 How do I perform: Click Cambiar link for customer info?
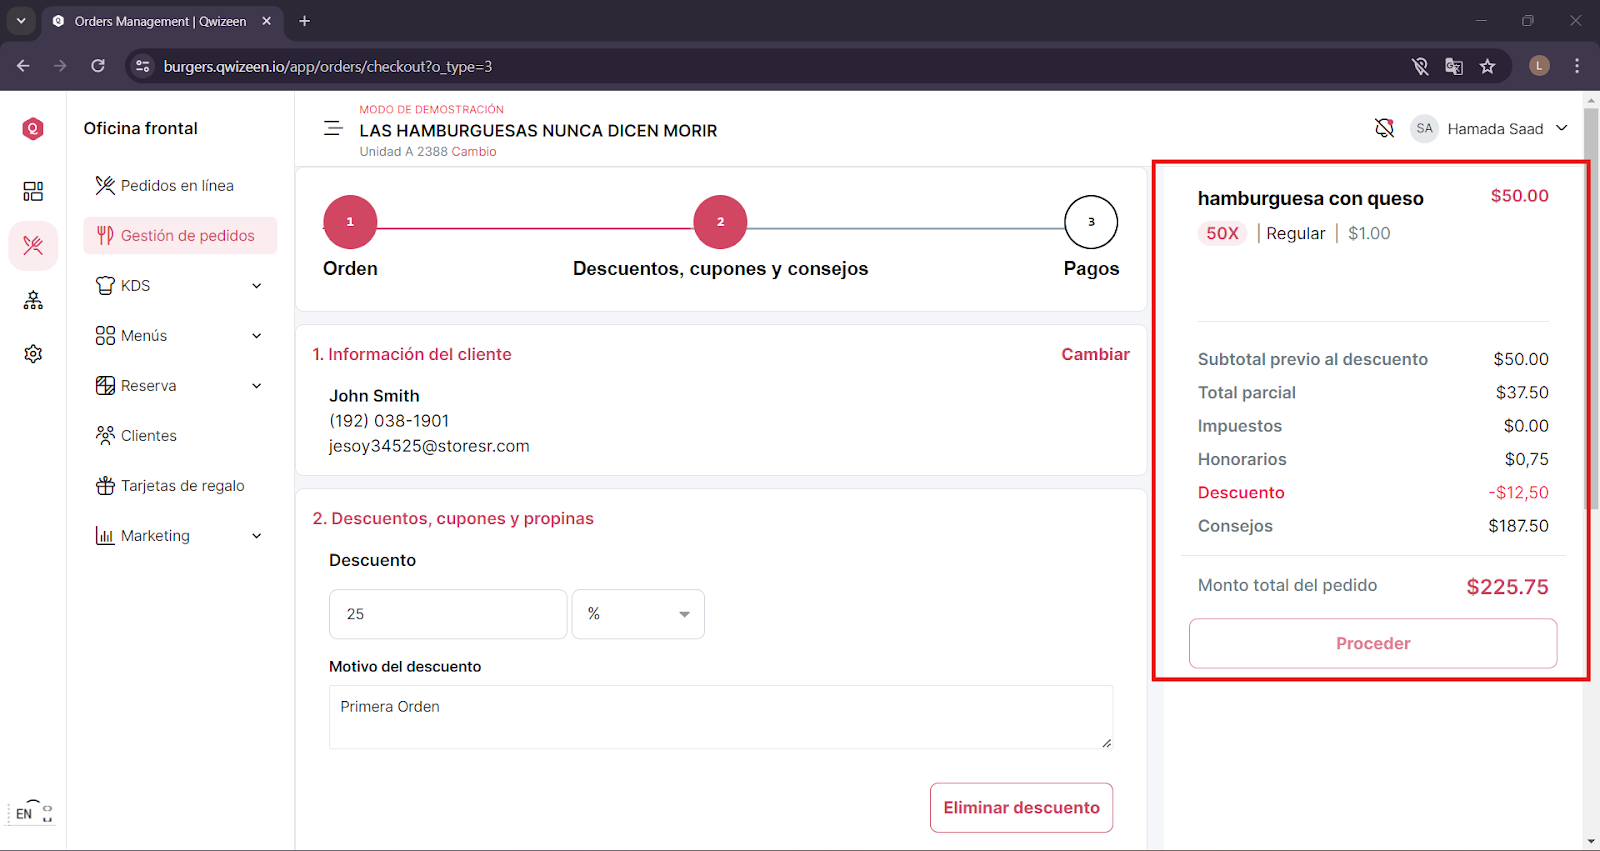click(1095, 354)
